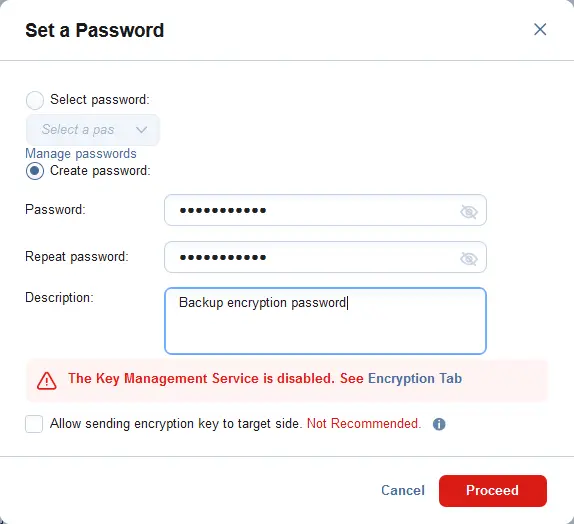Enable Allow sending encryption key checkbox
574x524 pixels.
[34, 424]
